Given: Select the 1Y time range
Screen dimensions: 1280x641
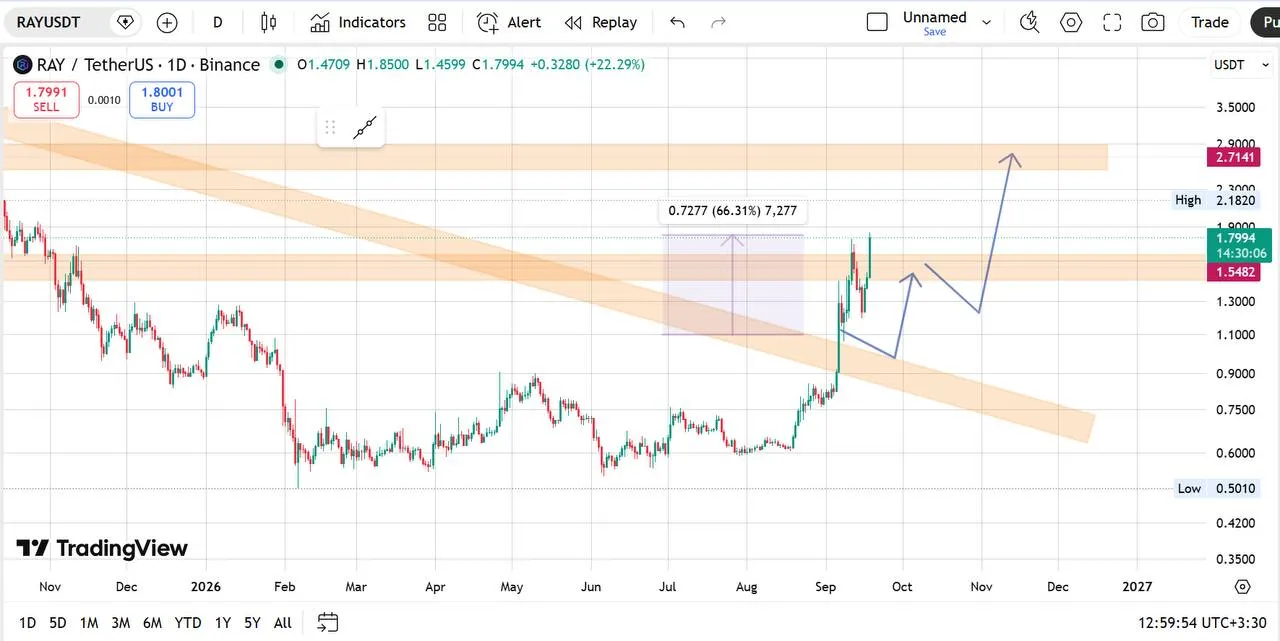Looking at the screenshot, I should (x=223, y=623).
